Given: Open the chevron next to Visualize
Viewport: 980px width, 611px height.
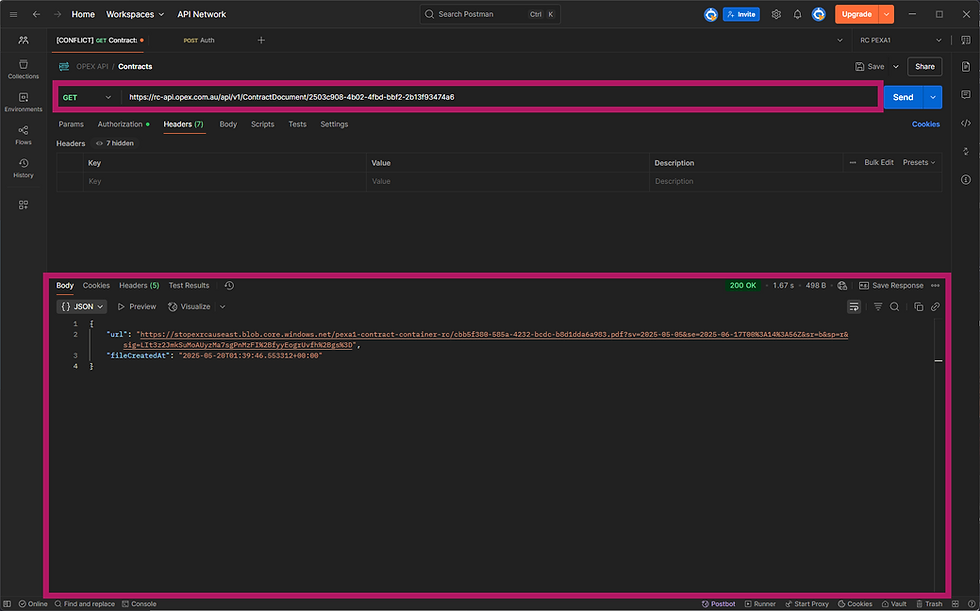Looking at the screenshot, I should [222, 307].
